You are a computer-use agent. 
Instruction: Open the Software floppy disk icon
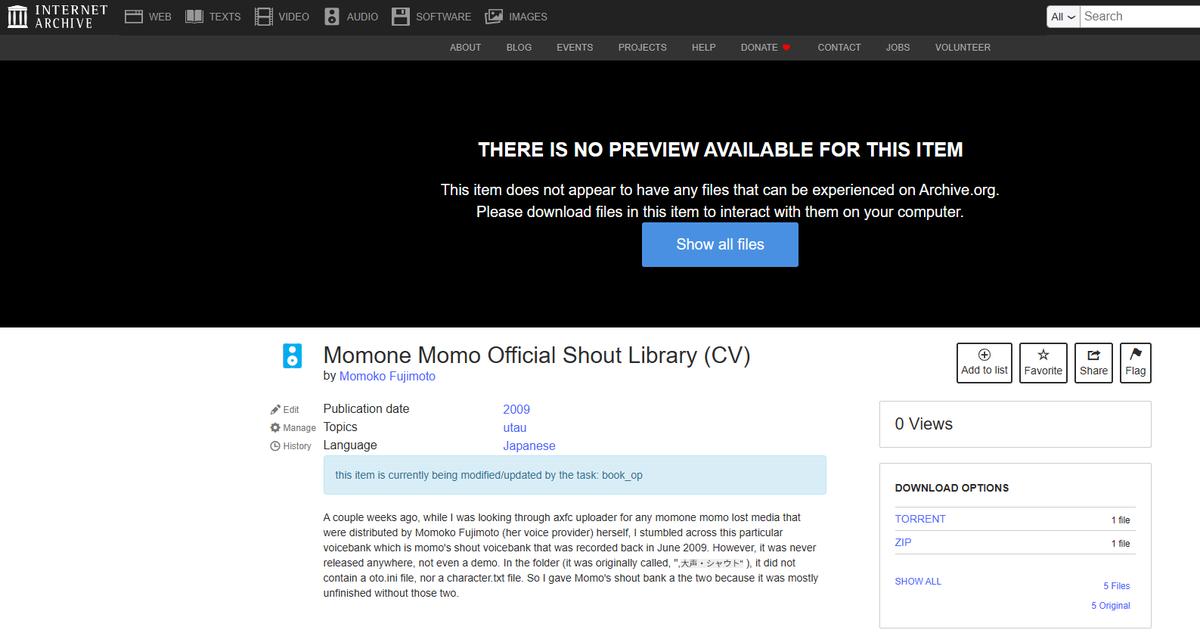[400, 17]
